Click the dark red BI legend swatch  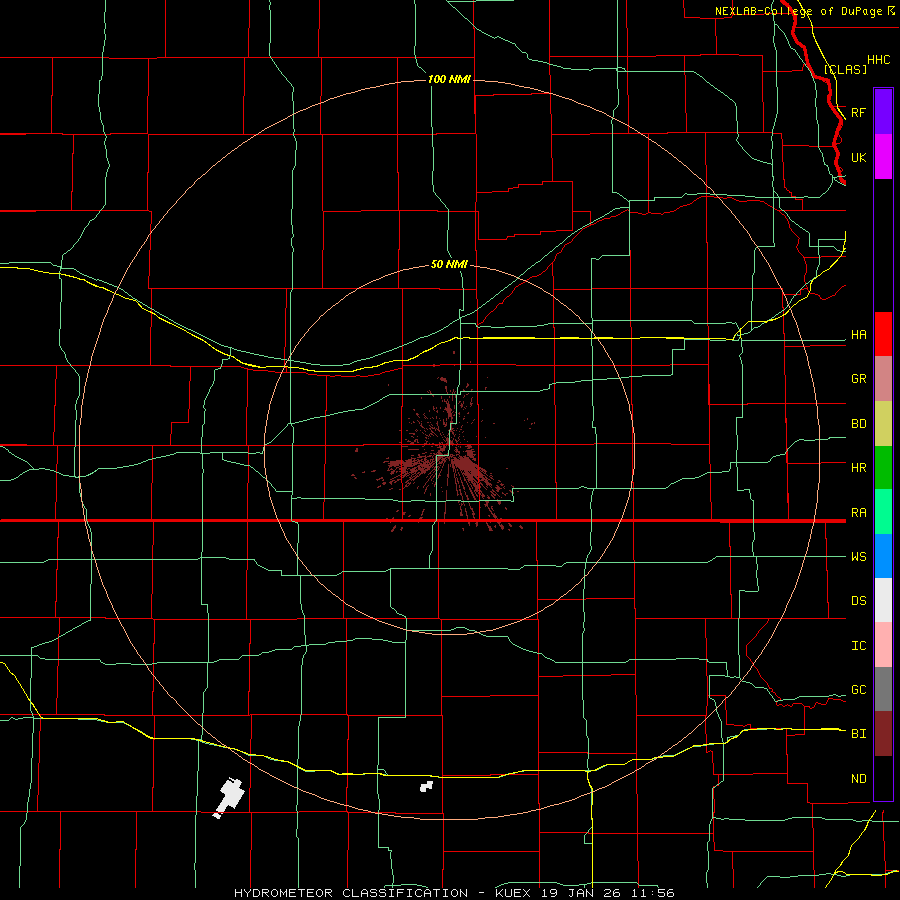[883, 734]
